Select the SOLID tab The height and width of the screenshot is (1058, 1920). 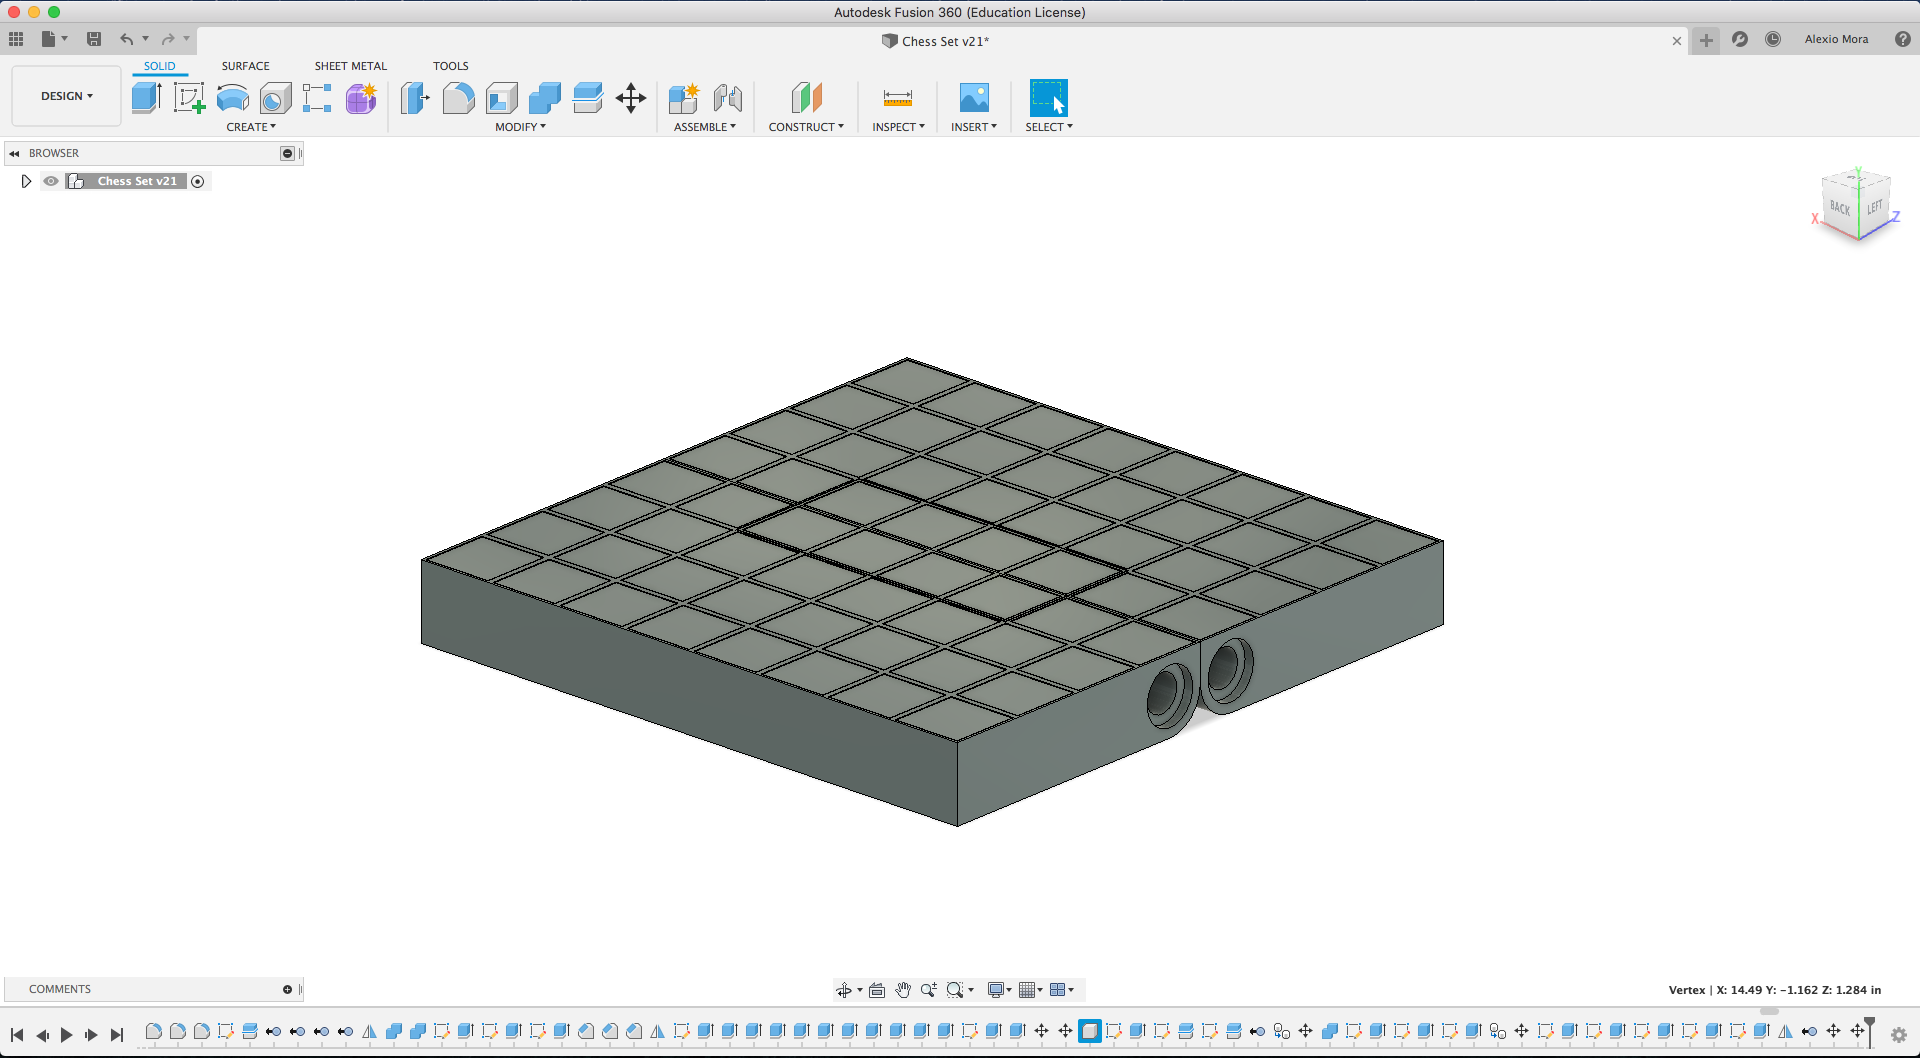[160, 66]
